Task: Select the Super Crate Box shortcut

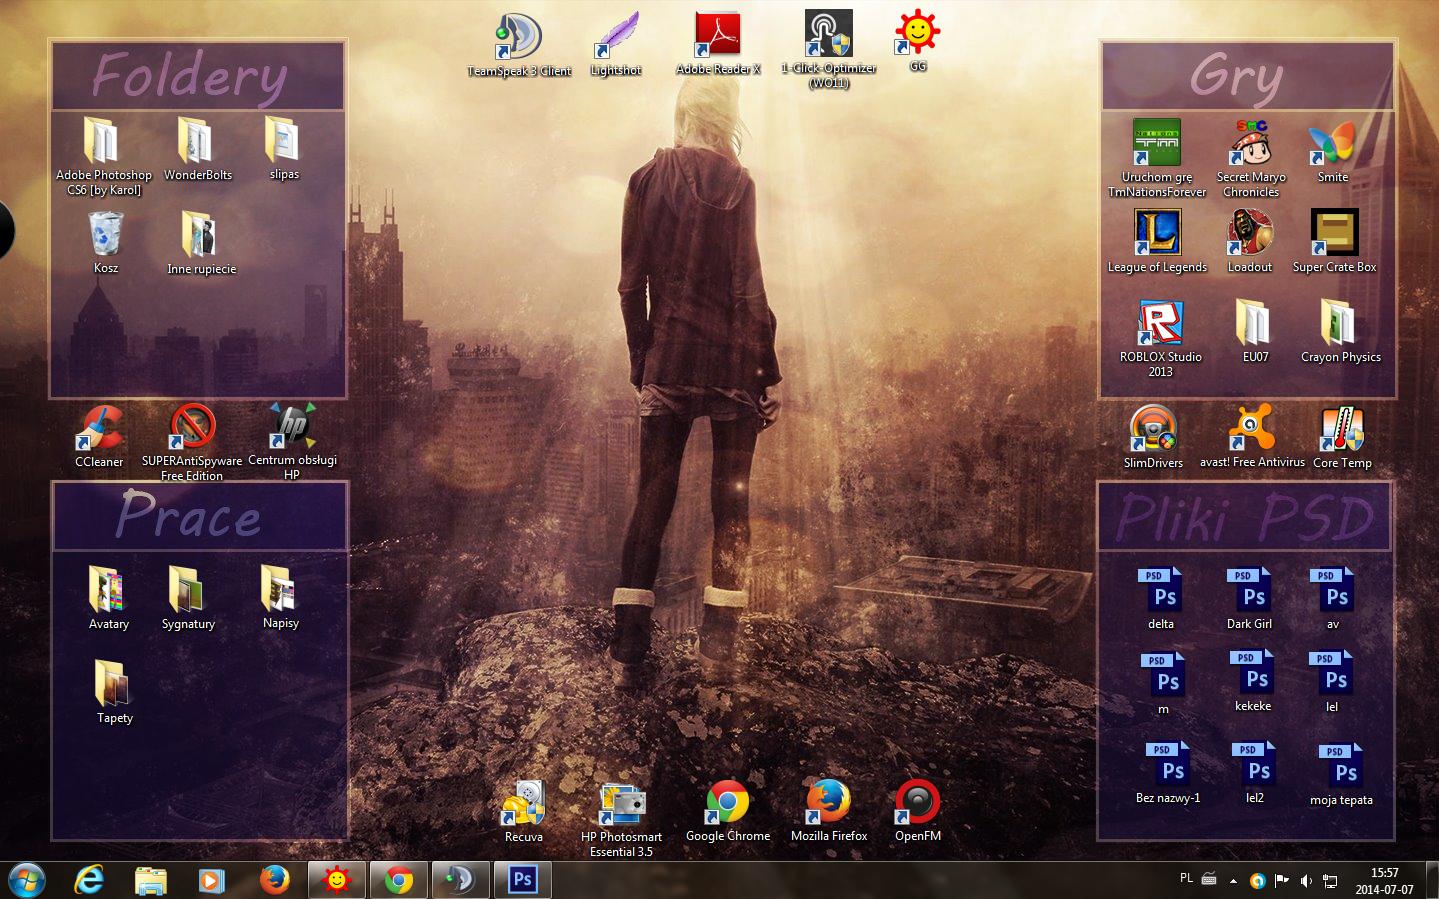Action: [1335, 241]
